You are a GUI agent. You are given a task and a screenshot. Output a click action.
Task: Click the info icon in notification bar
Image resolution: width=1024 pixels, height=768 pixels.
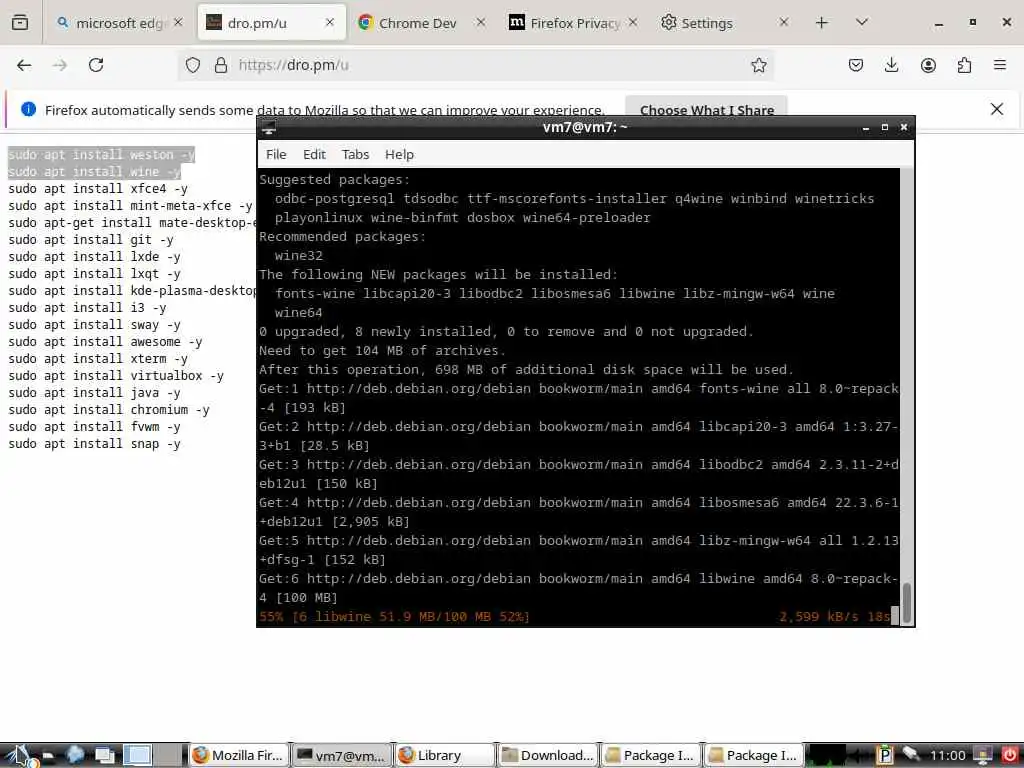tap(28, 109)
